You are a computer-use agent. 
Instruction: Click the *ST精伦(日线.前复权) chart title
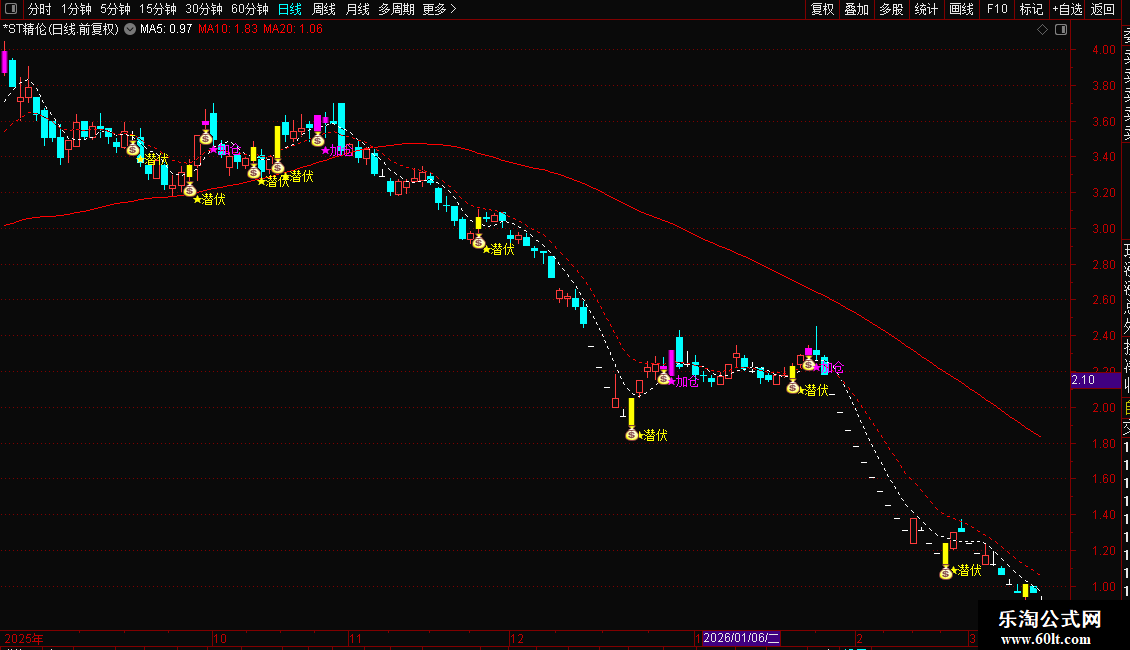61,30
